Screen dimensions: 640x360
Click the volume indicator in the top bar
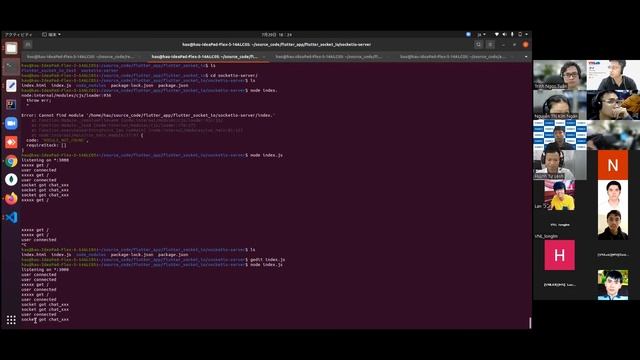tap(504, 35)
